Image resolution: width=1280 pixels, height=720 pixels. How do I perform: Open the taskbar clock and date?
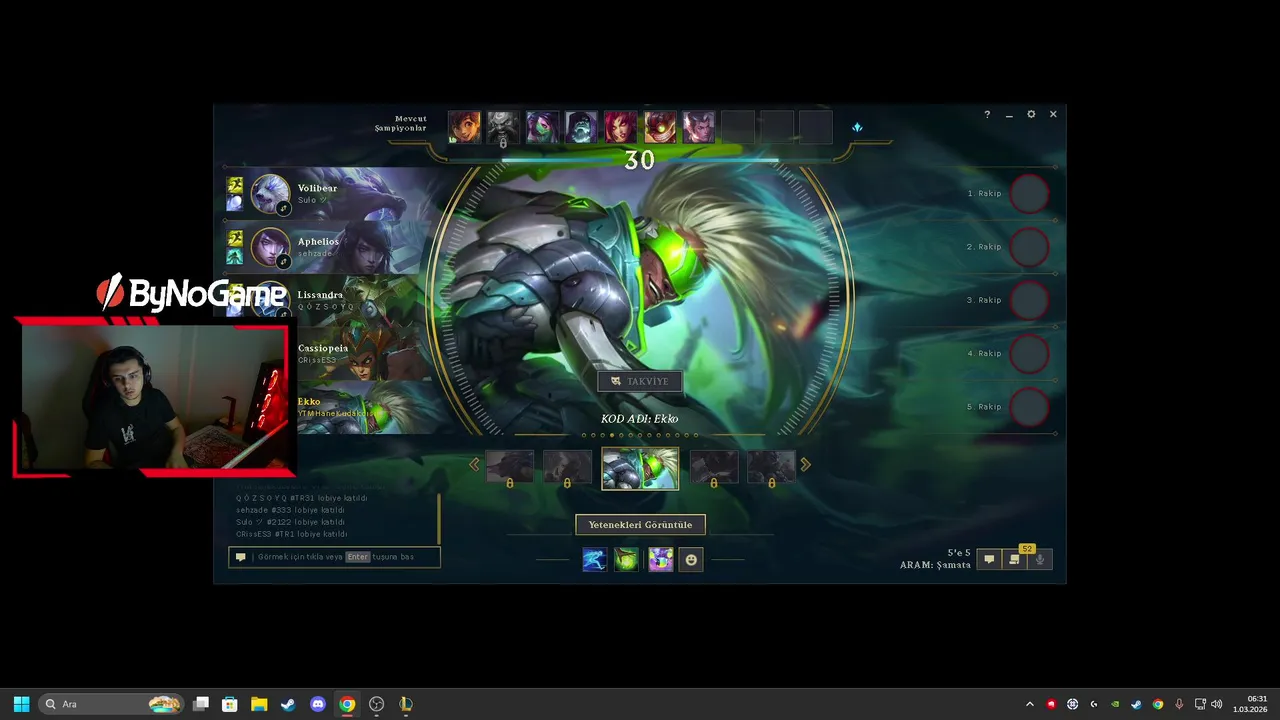[x=1252, y=704]
